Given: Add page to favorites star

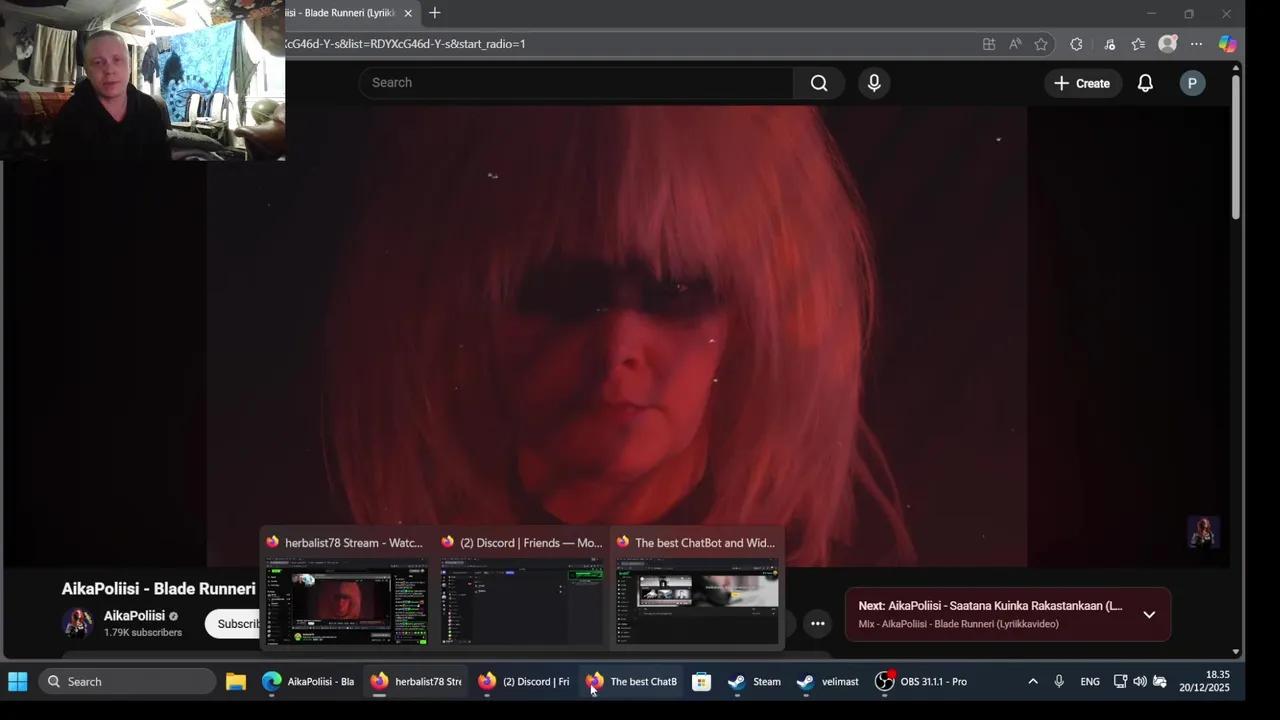Looking at the screenshot, I should pyautogui.click(x=1041, y=44).
